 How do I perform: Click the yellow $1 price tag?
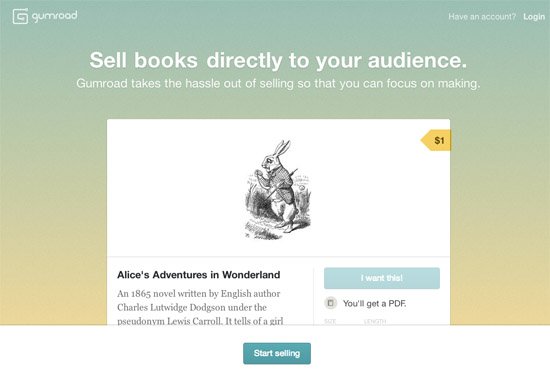436,140
